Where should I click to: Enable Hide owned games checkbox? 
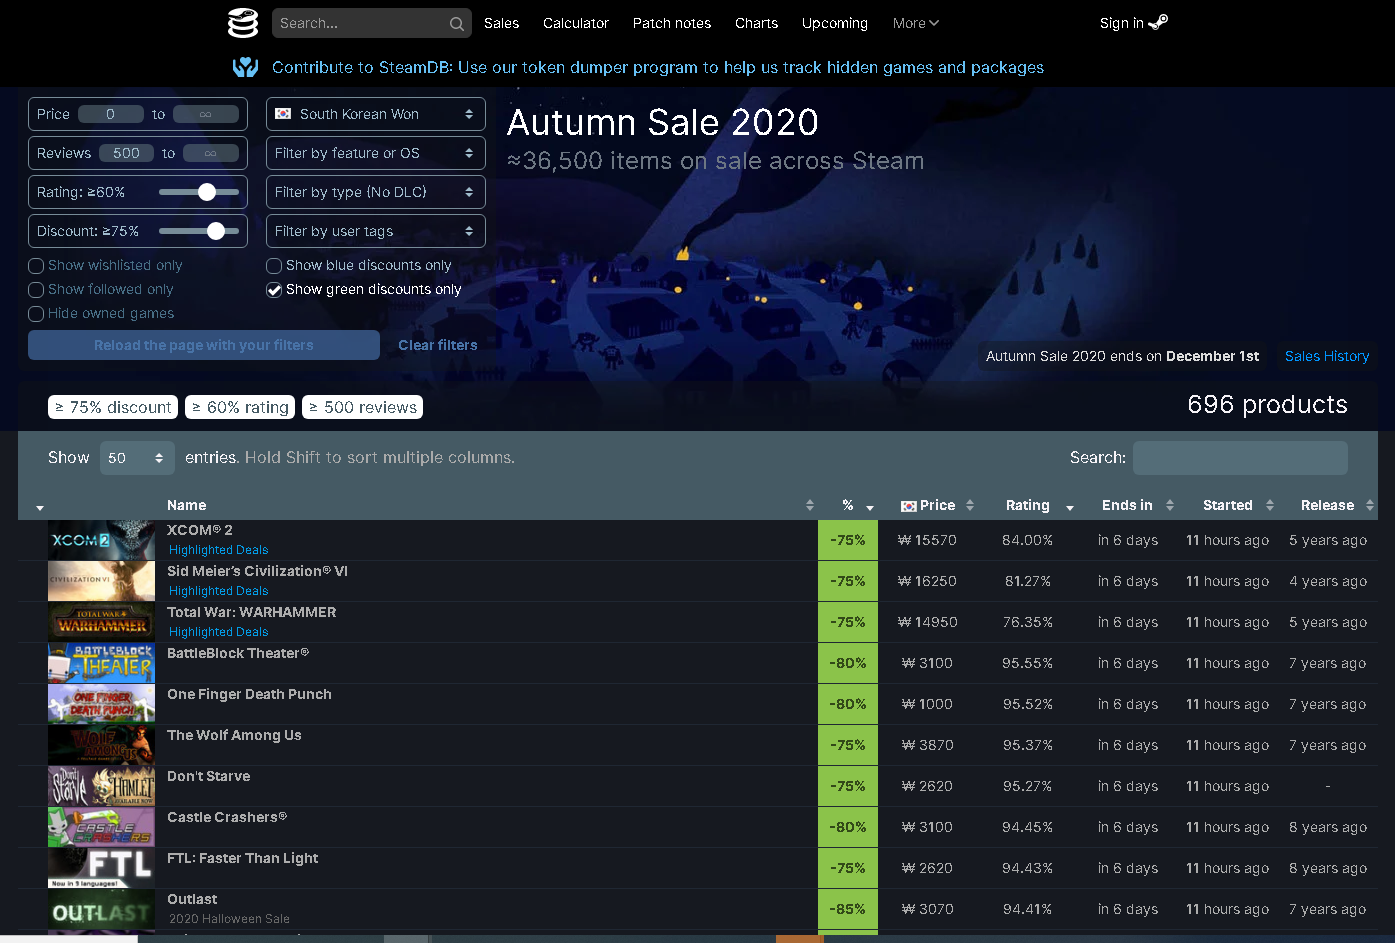click(x=36, y=314)
